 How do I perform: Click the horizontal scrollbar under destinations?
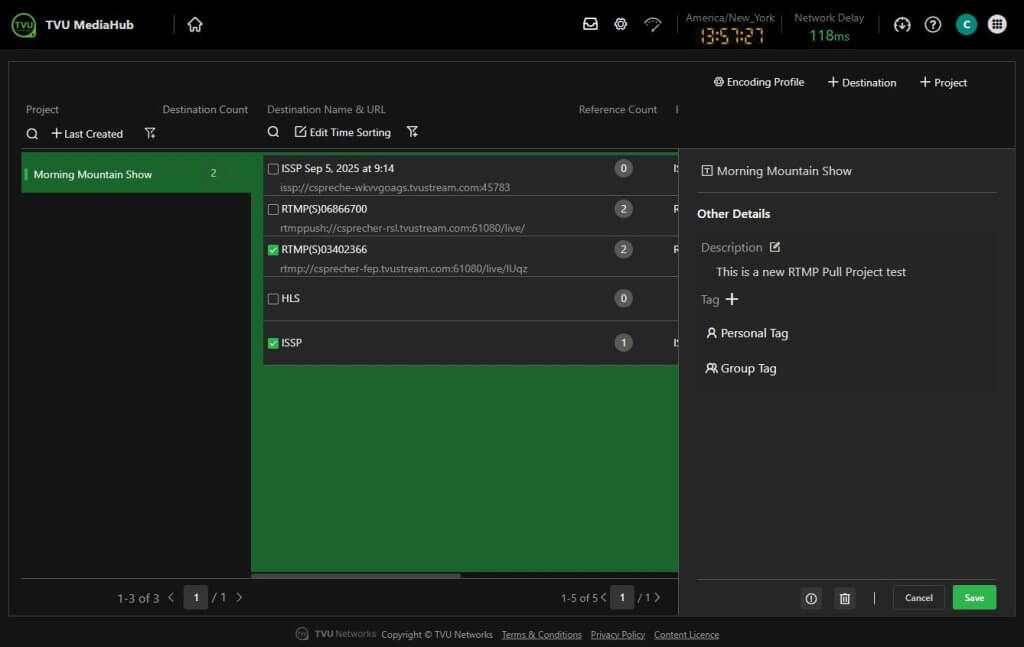[355, 576]
